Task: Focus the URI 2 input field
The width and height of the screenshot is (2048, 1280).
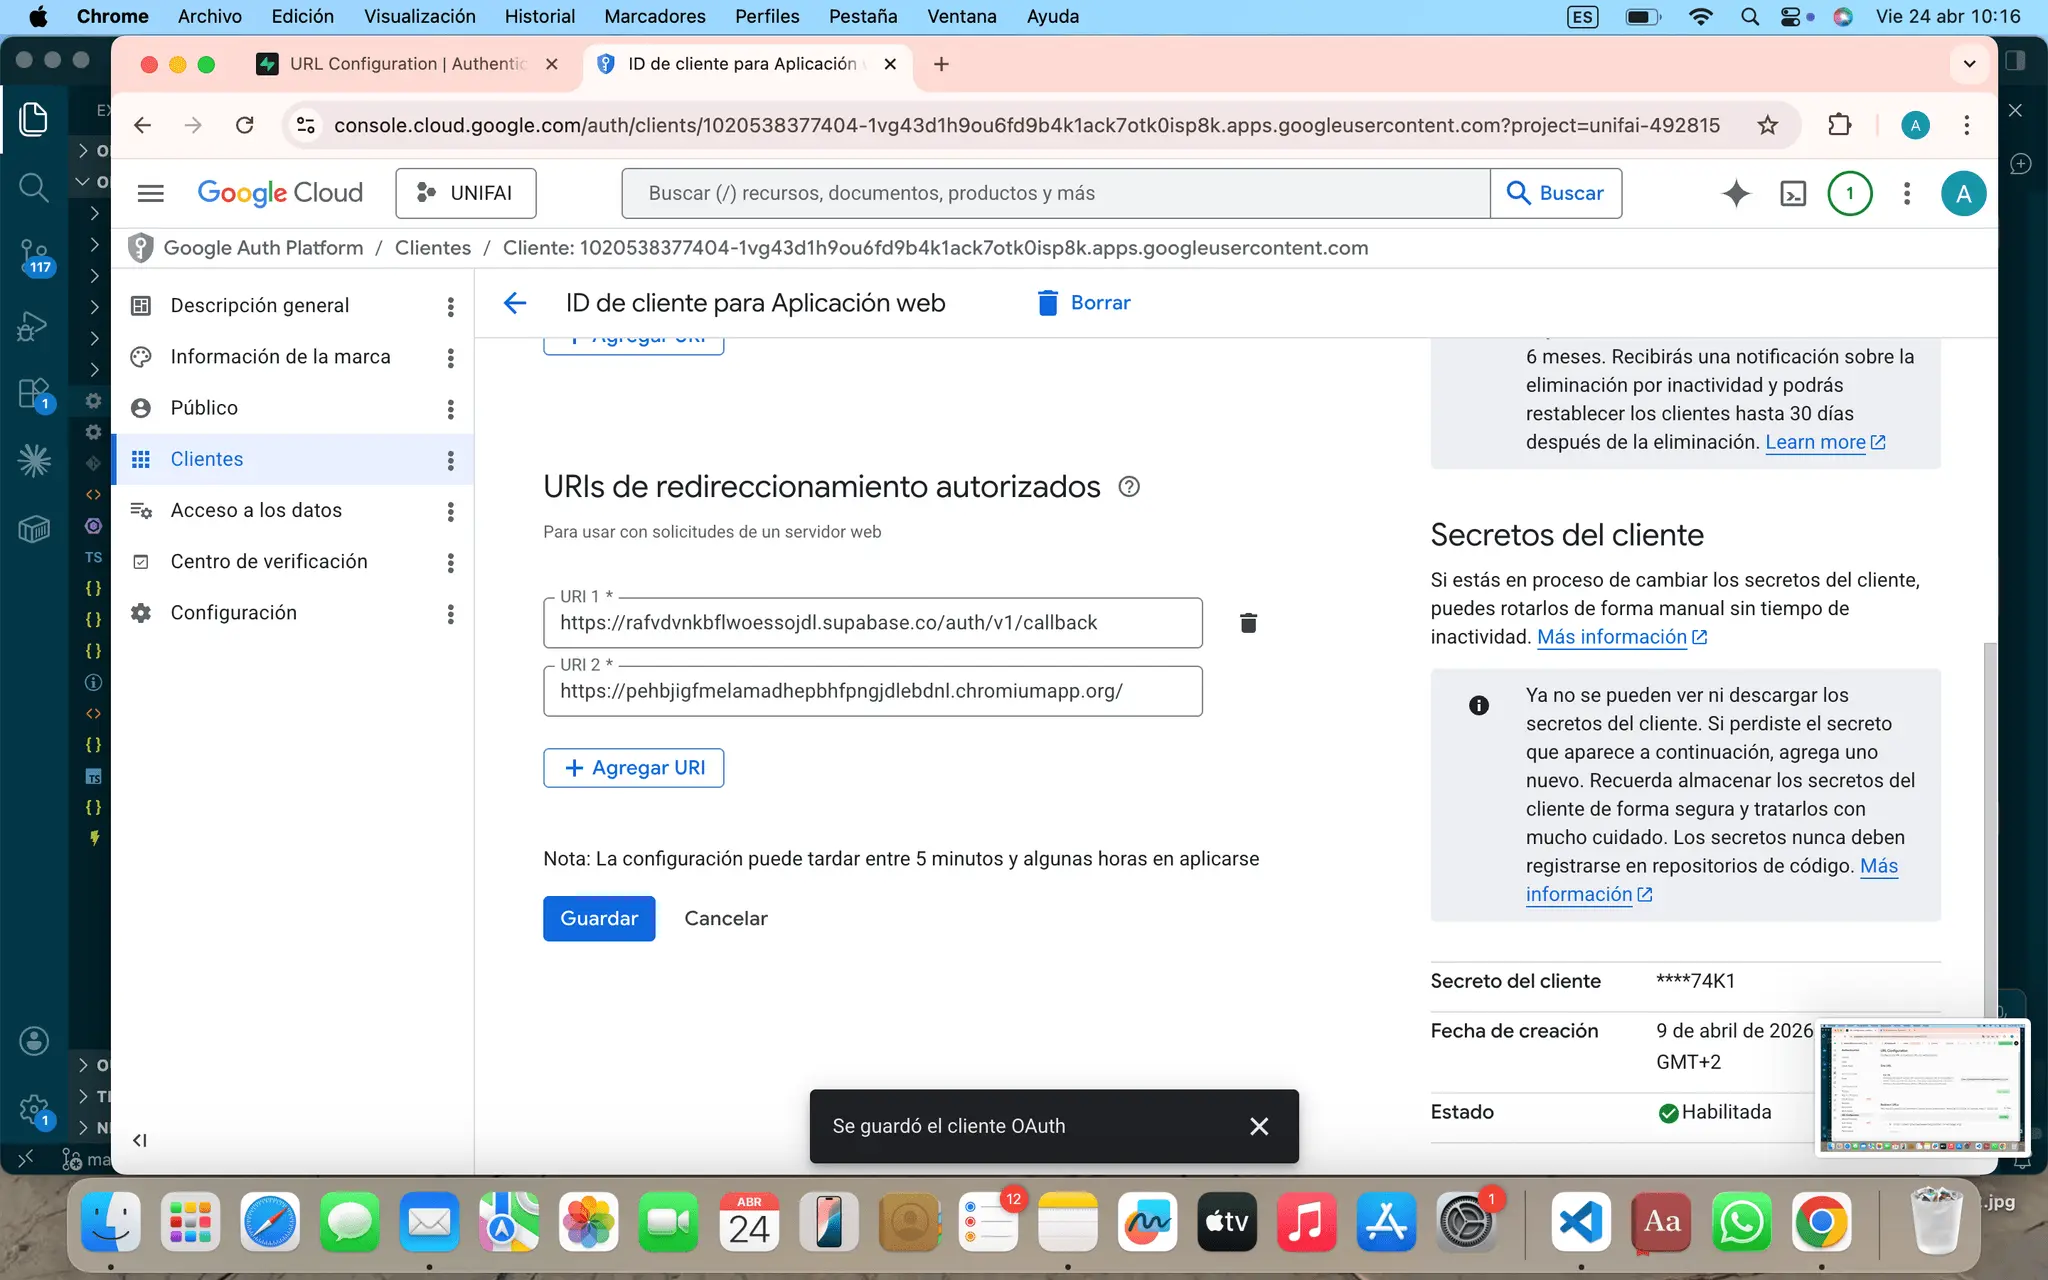Action: (x=872, y=691)
